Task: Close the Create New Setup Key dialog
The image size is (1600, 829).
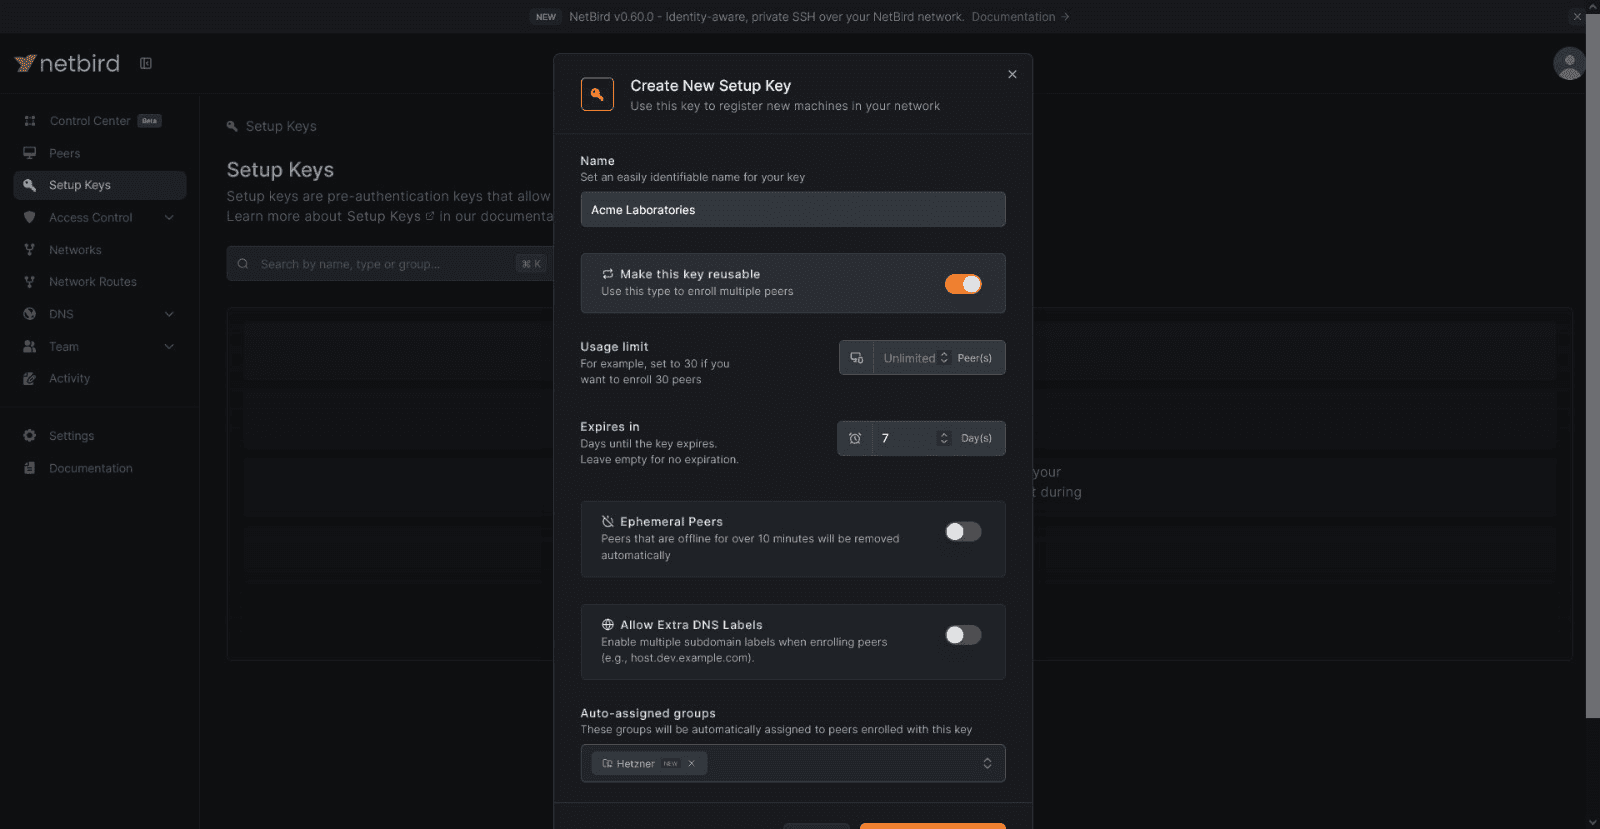Action: [x=1012, y=74]
